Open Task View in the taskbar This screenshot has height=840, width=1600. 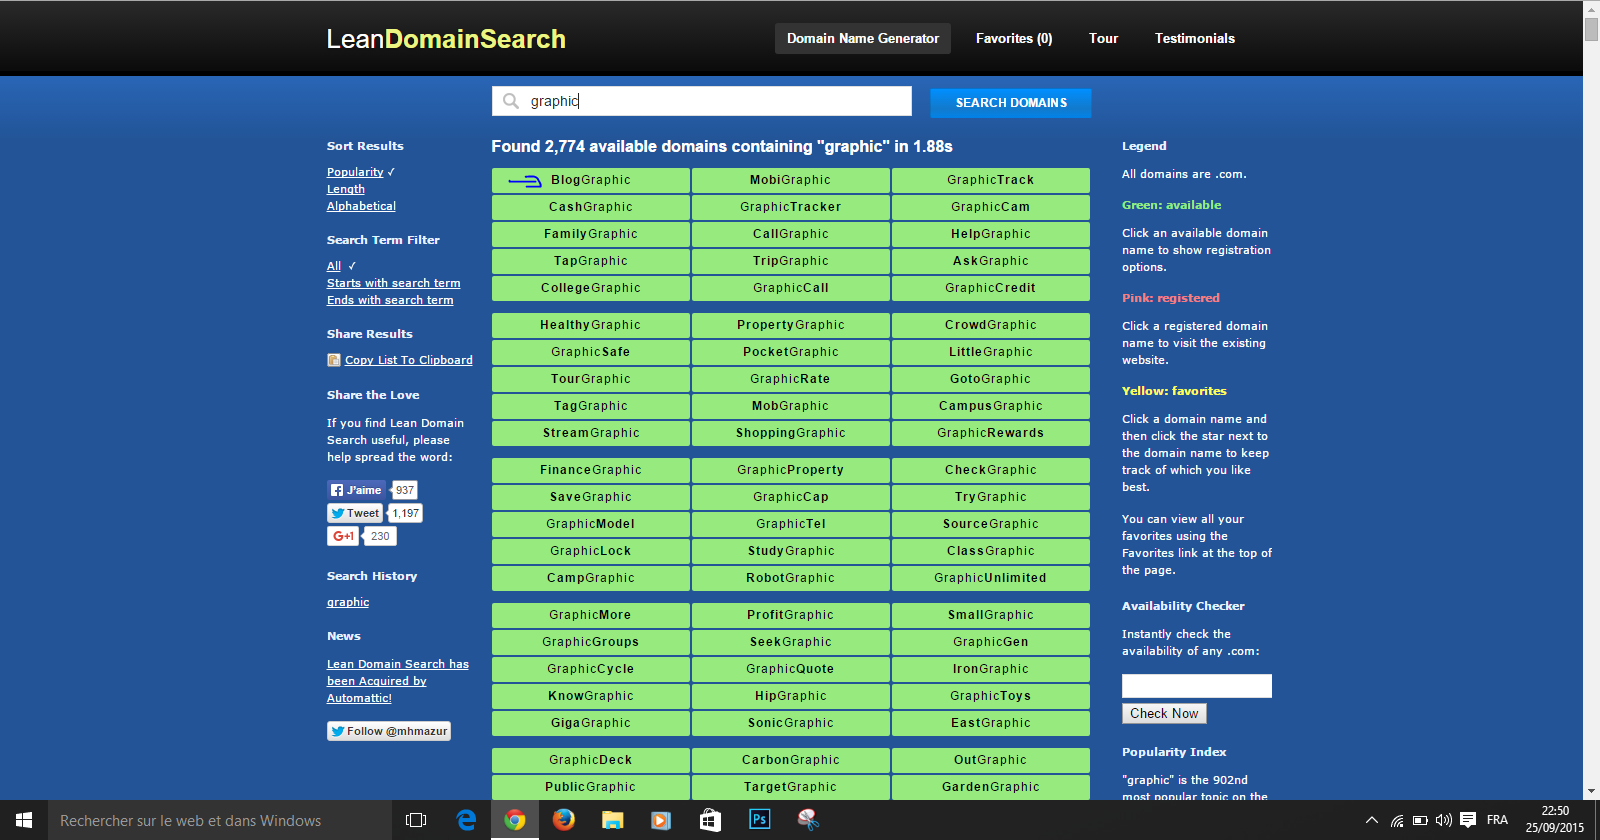(416, 820)
